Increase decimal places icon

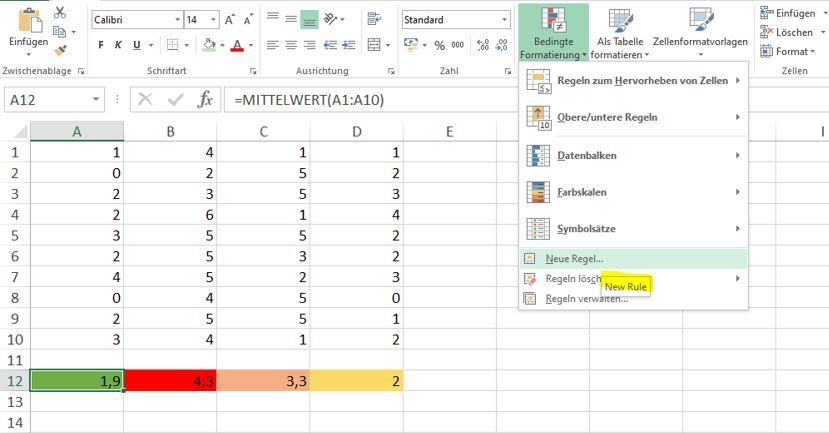point(483,45)
